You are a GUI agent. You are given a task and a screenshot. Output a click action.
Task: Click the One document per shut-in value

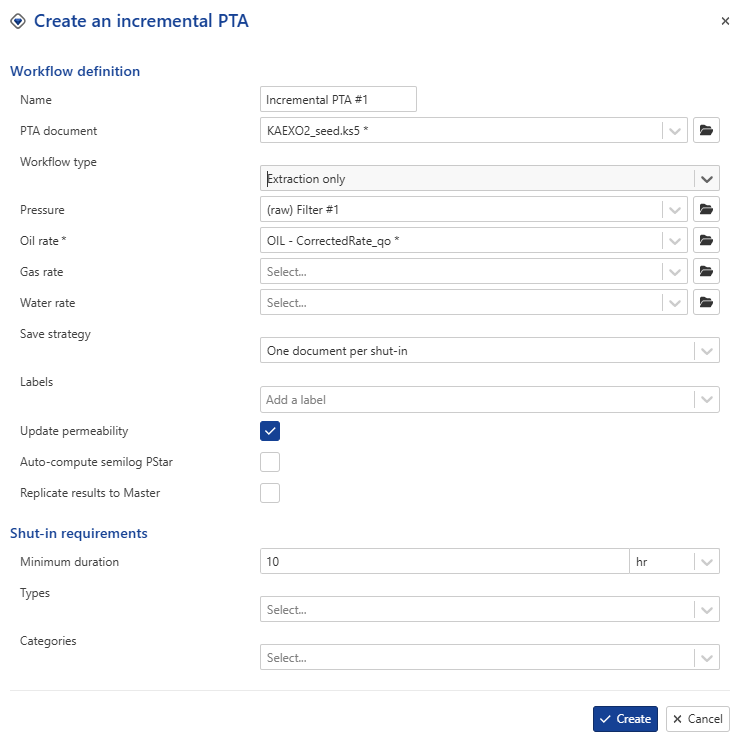tap(337, 351)
